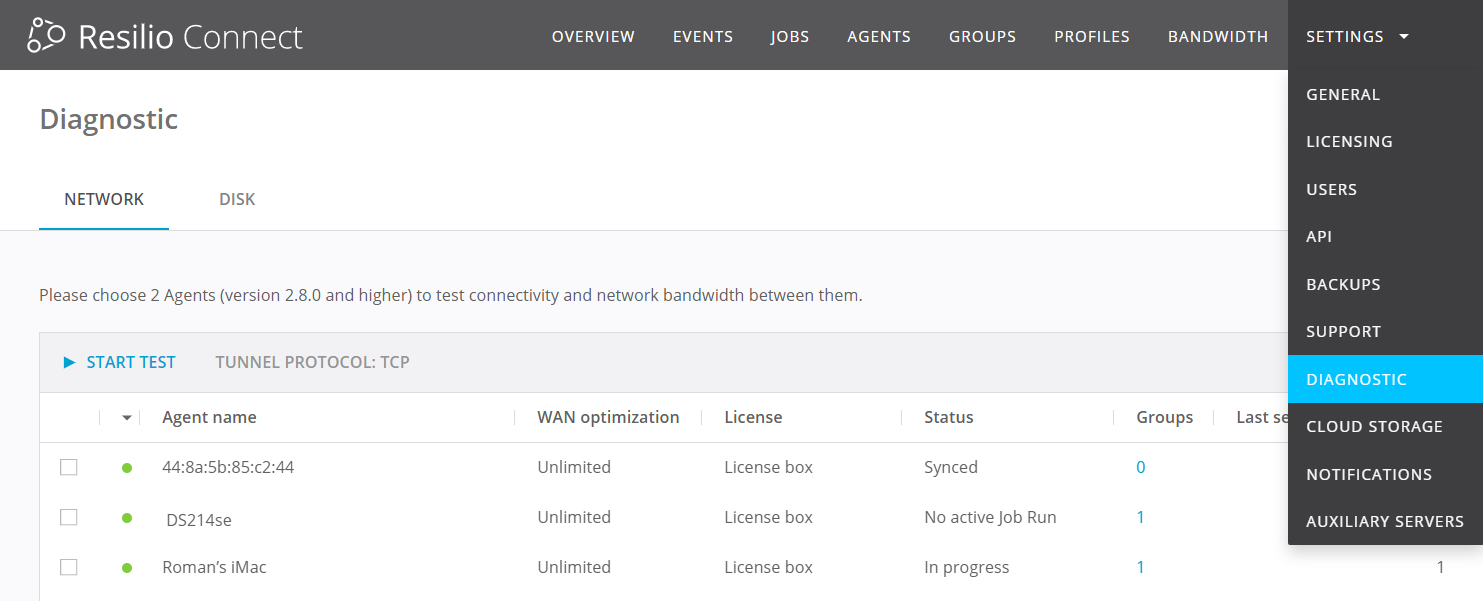Click the Start Test play icon

pos(69,362)
